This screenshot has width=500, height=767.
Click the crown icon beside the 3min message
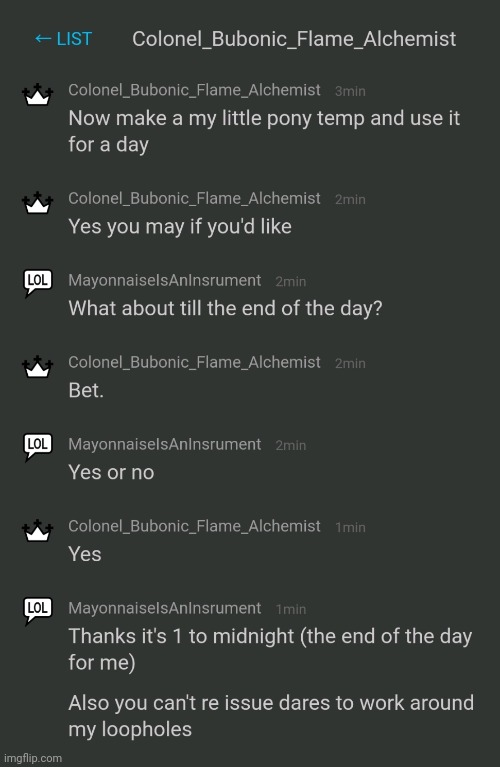[38, 94]
